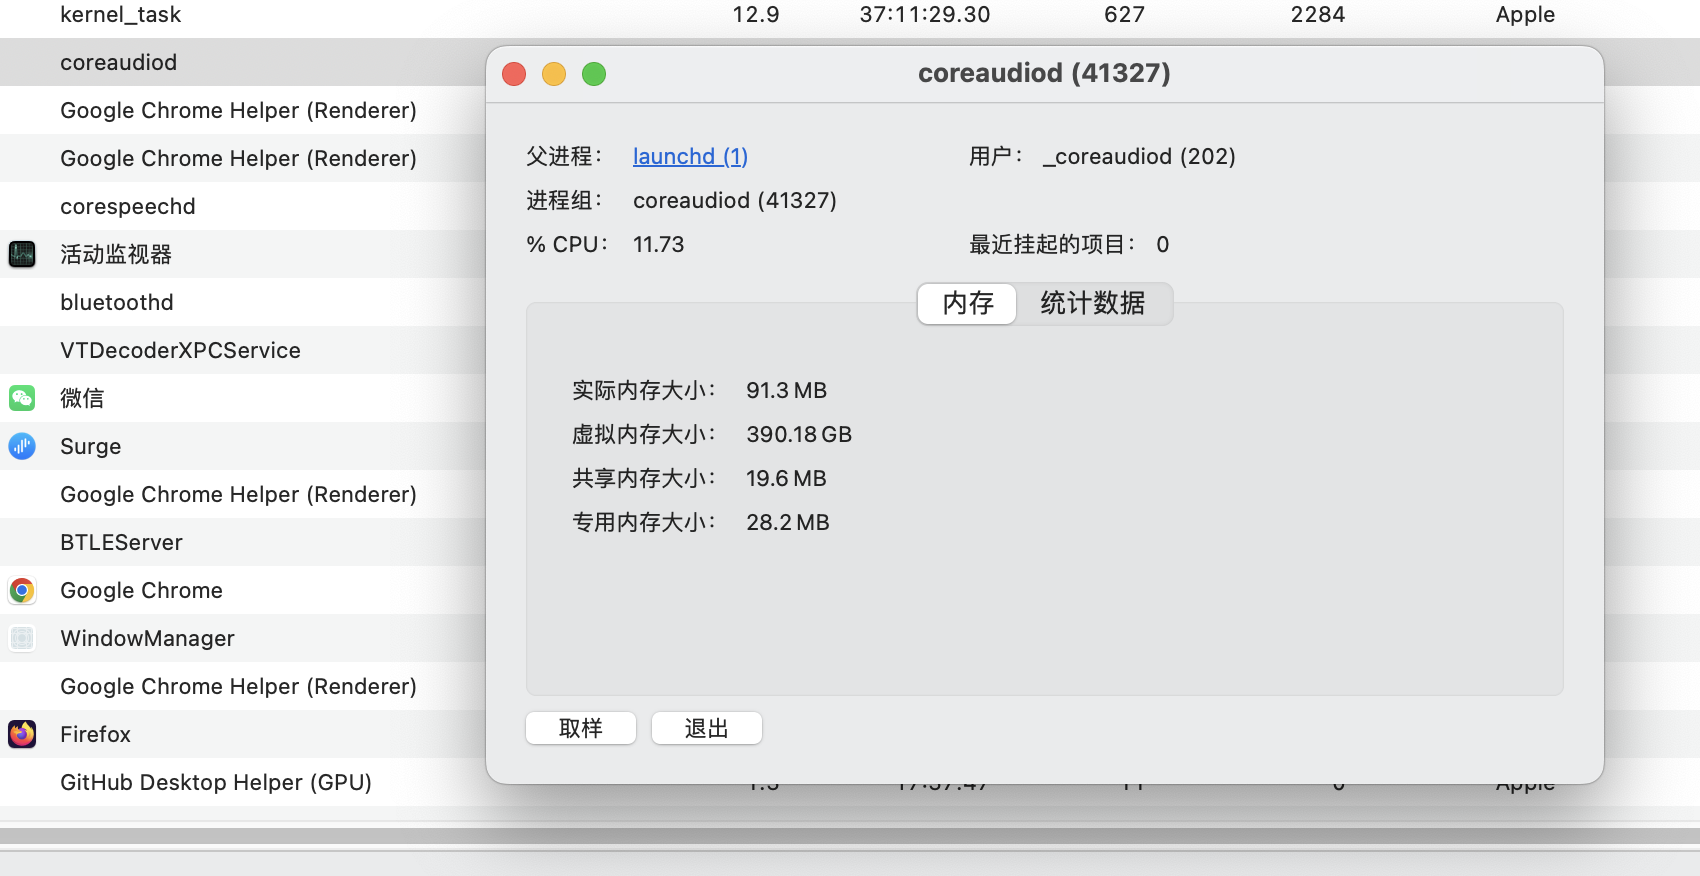Close the coreaudiod info window
The image size is (1700, 876).
514,74
